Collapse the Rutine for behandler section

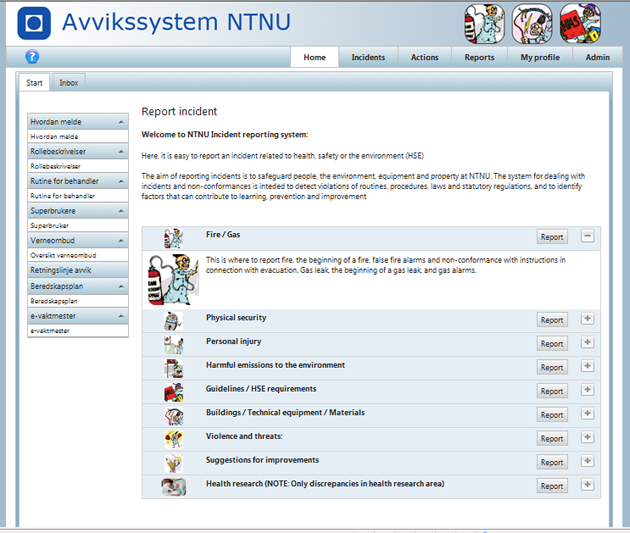pyautogui.click(x=121, y=182)
